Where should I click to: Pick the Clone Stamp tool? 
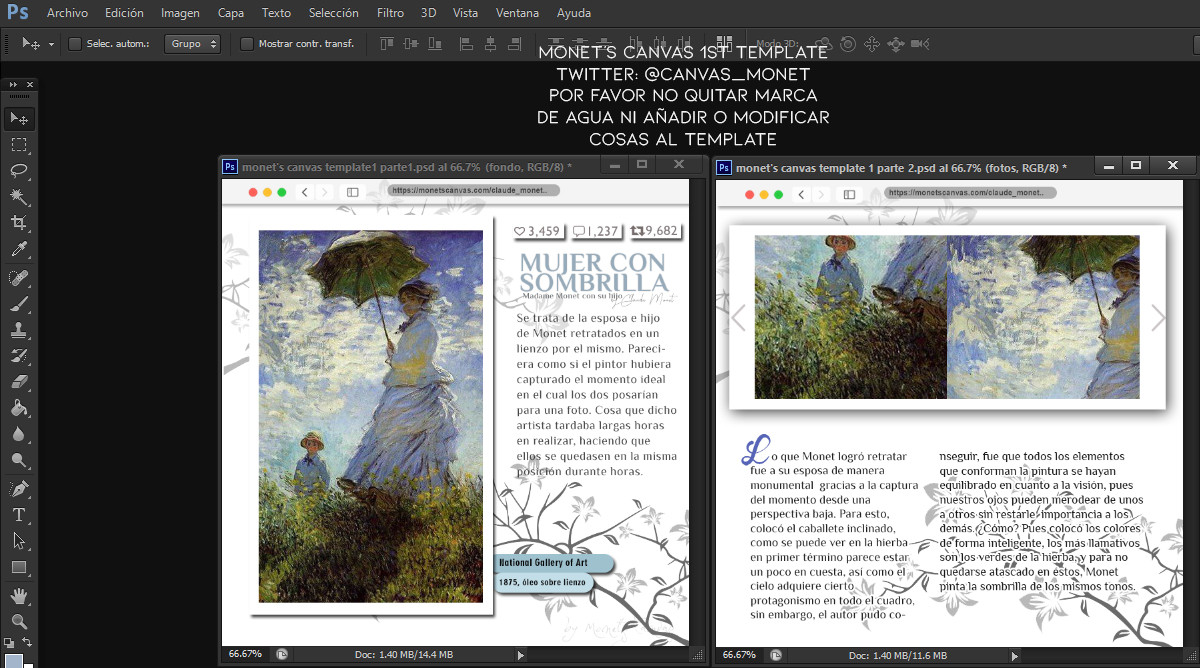pyautogui.click(x=18, y=329)
